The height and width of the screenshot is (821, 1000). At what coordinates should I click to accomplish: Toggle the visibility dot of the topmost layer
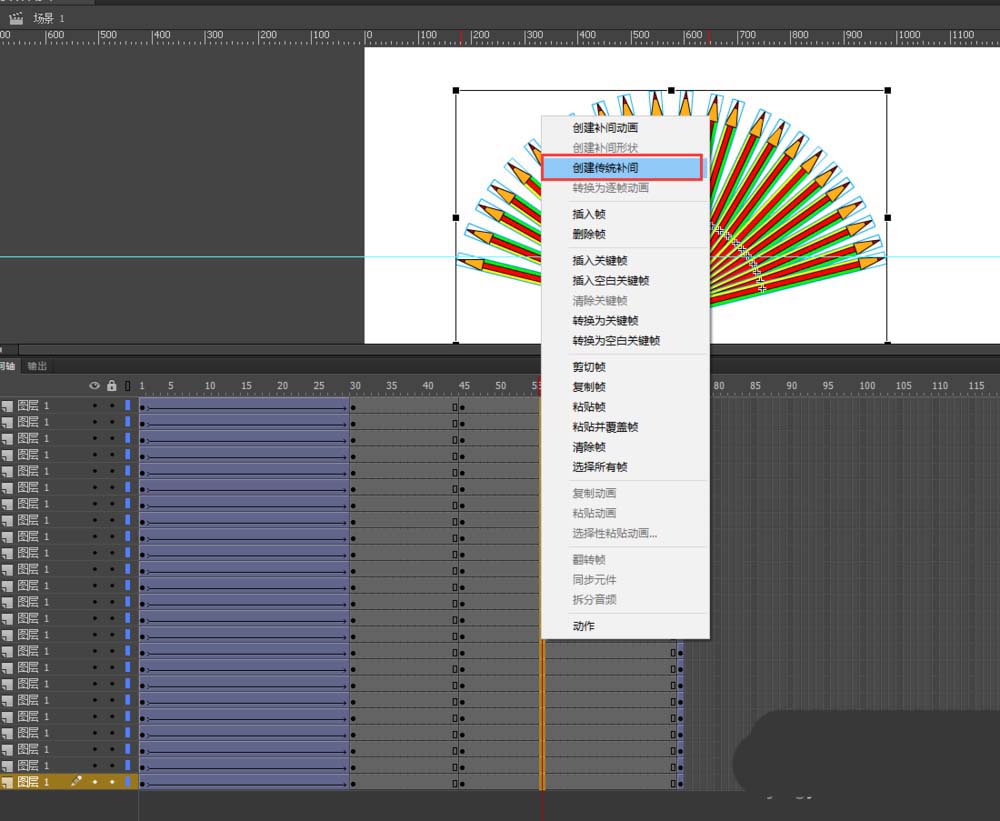click(95, 406)
